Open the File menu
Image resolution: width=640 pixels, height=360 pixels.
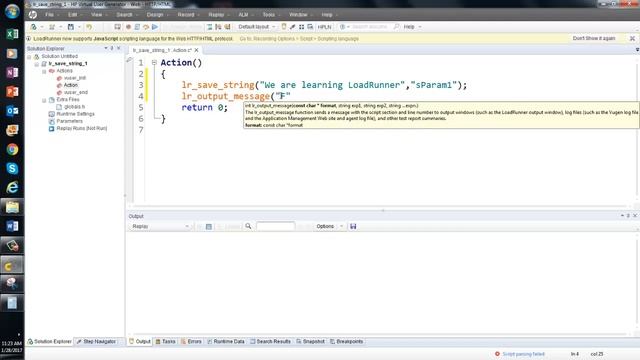click(x=49, y=15)
